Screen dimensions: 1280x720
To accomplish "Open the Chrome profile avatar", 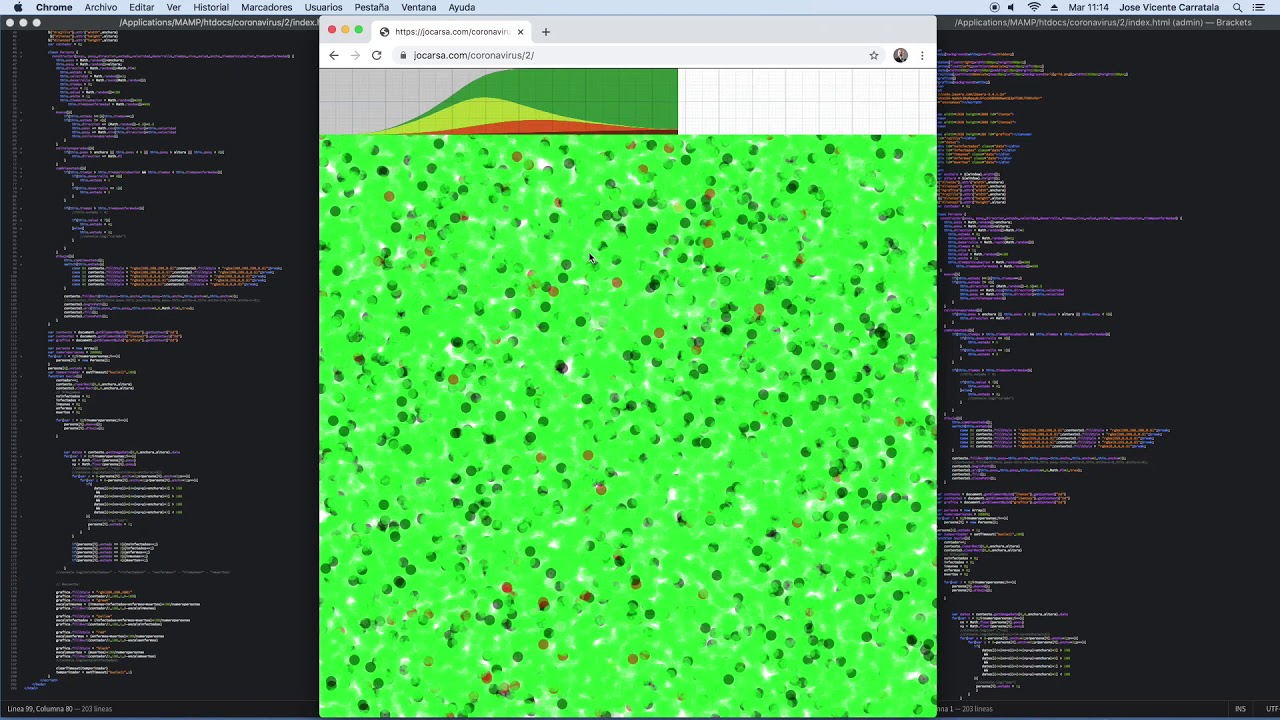I will point(900,55).
